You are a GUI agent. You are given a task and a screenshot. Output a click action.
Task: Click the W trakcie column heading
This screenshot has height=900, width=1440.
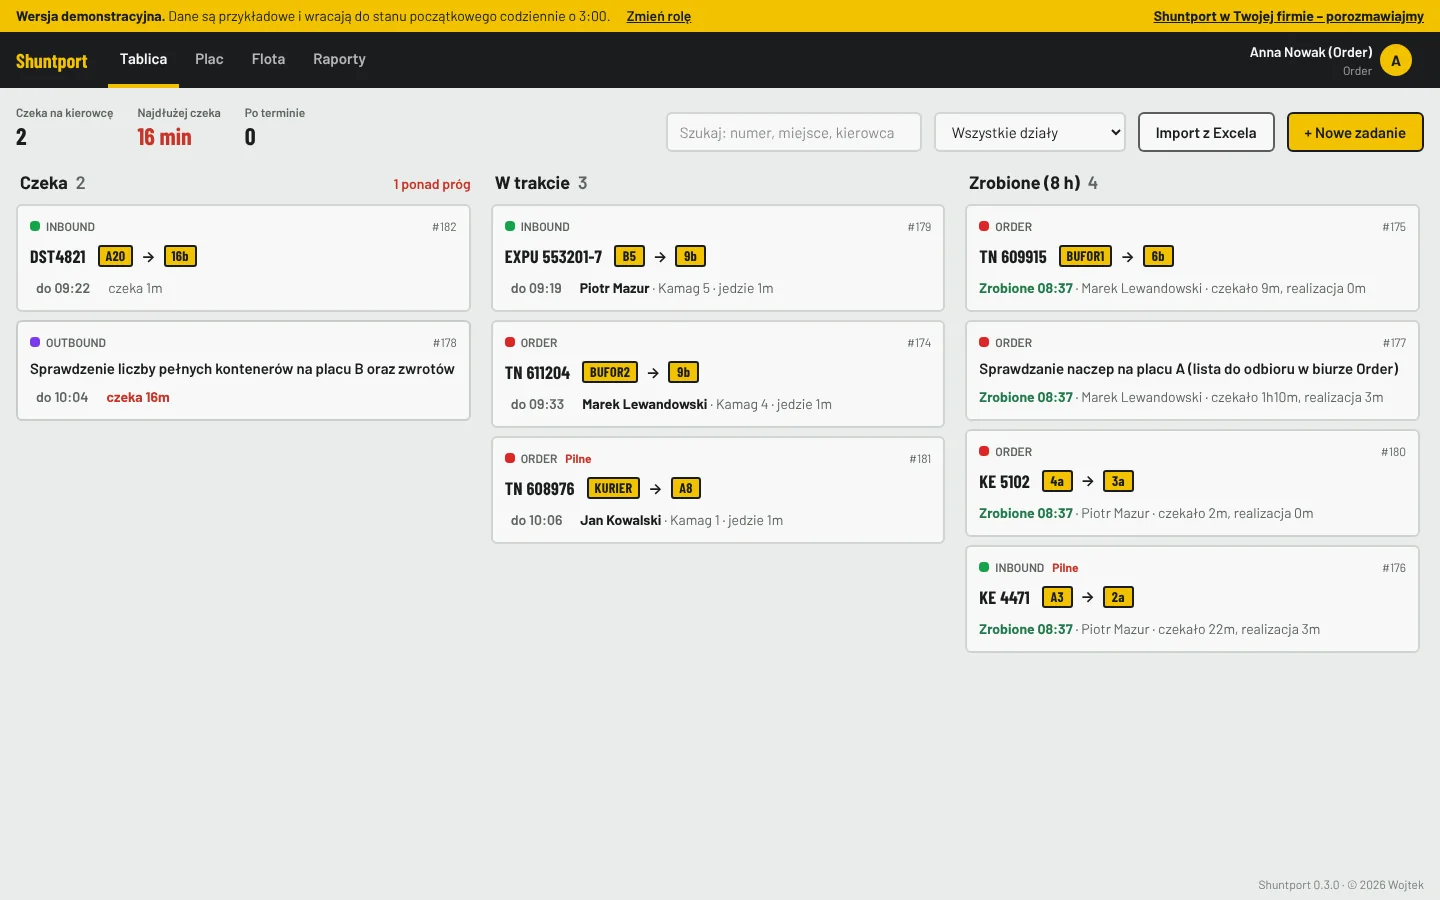pyautogui.click(x=532, y=183)
